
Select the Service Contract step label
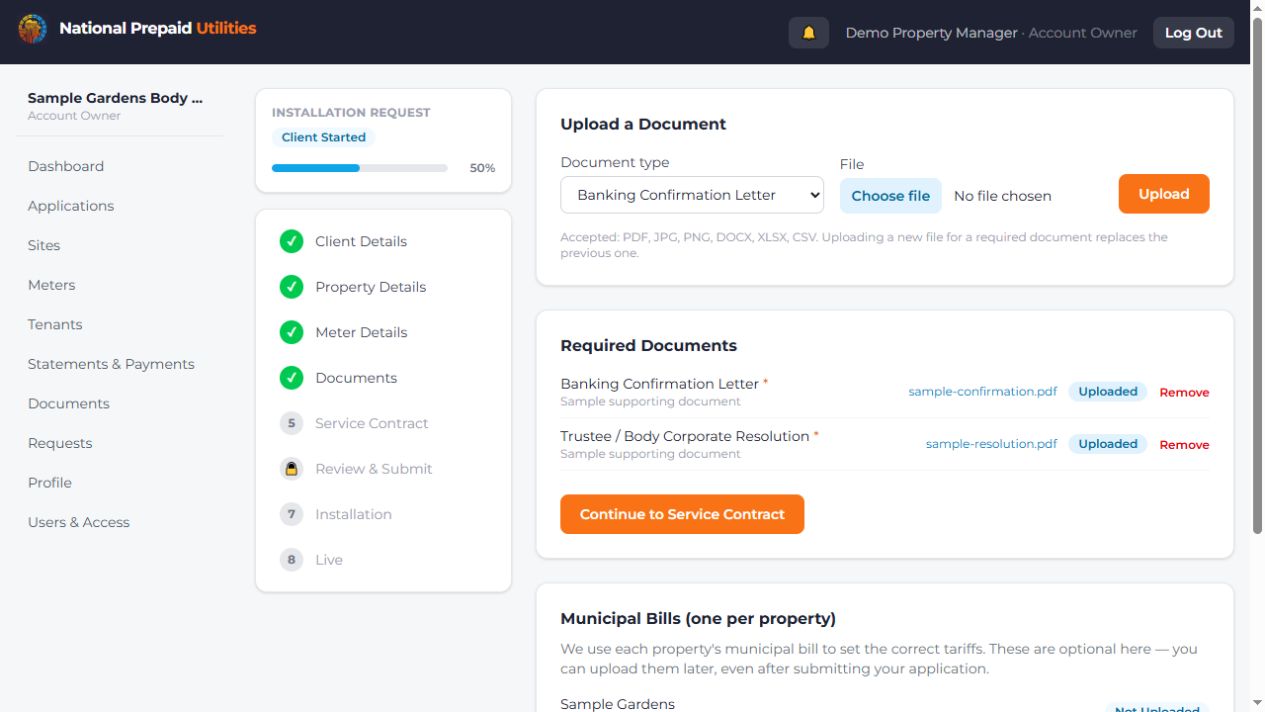click(x=371, y=423)
